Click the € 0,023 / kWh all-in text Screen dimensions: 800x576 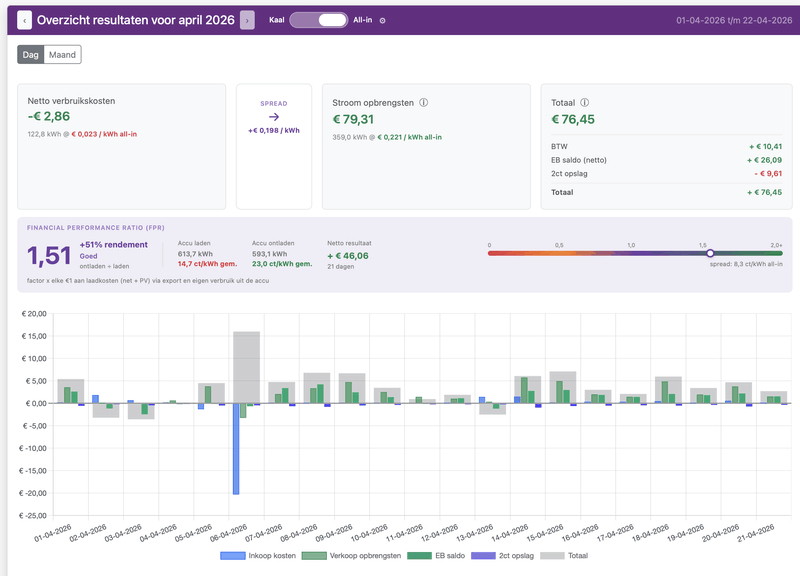(104, 134)
